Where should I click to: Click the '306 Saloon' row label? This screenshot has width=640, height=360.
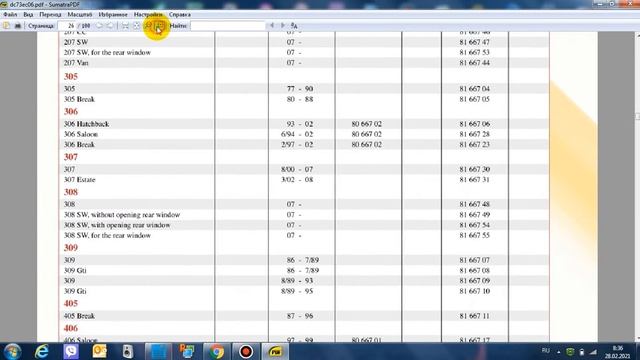[80, 134]
